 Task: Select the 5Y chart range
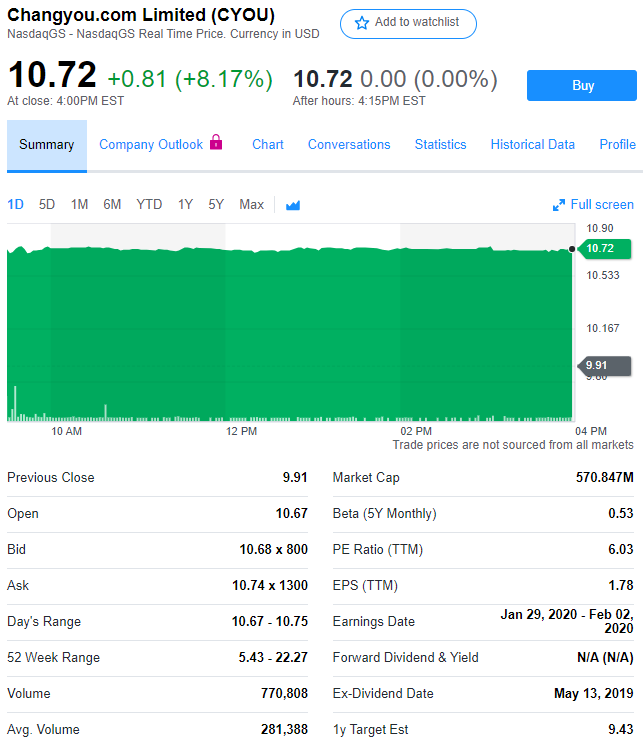216,205
